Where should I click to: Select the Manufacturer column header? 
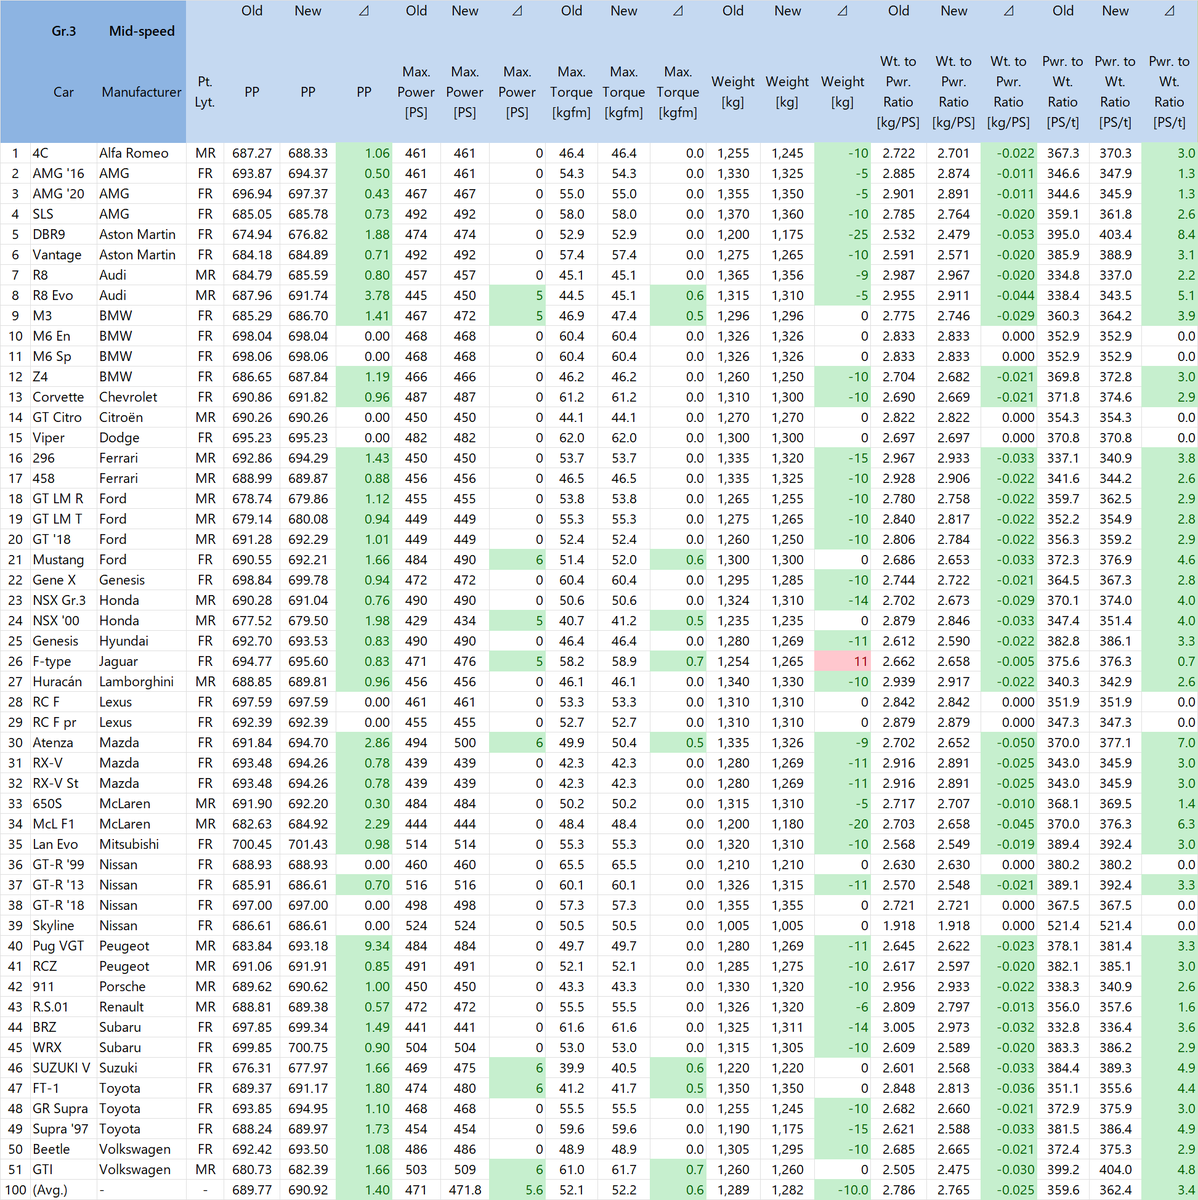(x=142, y=92)
